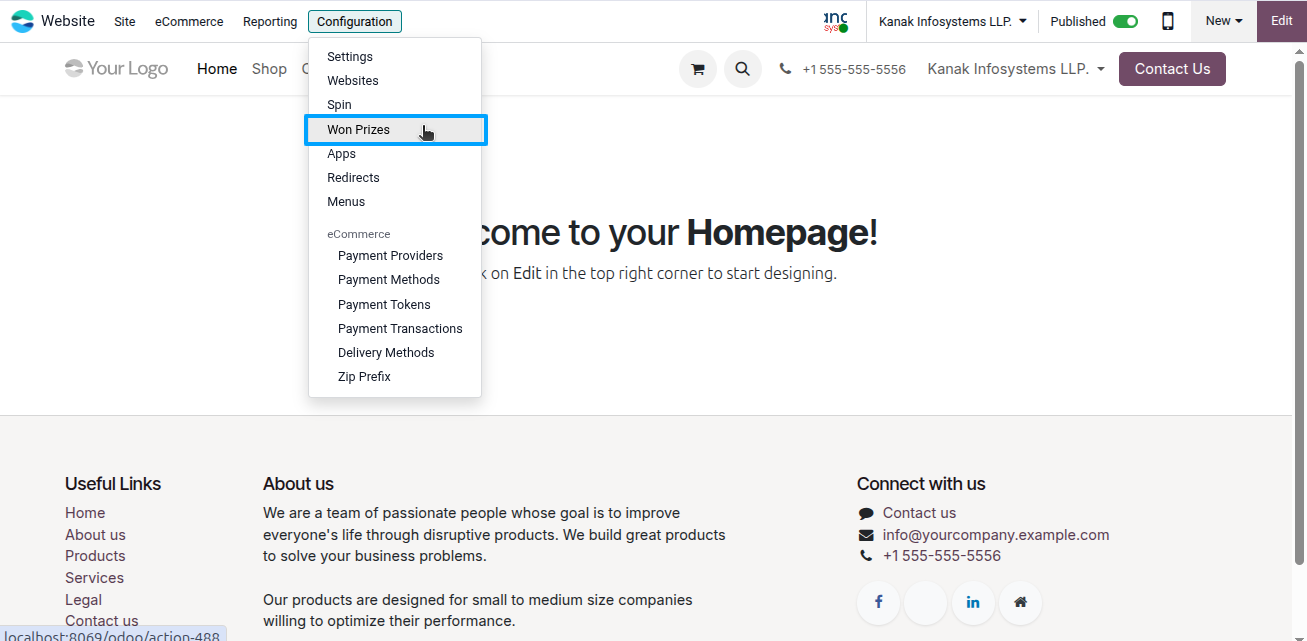Expand Kanak Infosystems LLP. user menu in header
Viewport: 1307px width, 641px height.
tap(1016, 69)
